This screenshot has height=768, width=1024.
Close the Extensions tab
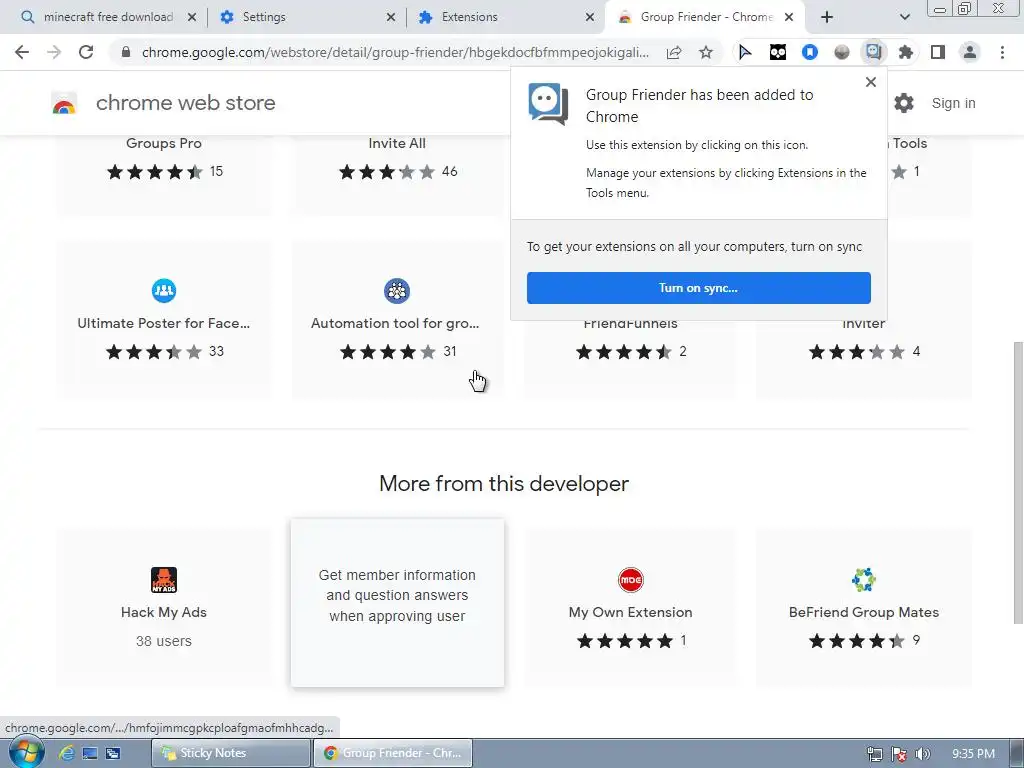(590, 17)
